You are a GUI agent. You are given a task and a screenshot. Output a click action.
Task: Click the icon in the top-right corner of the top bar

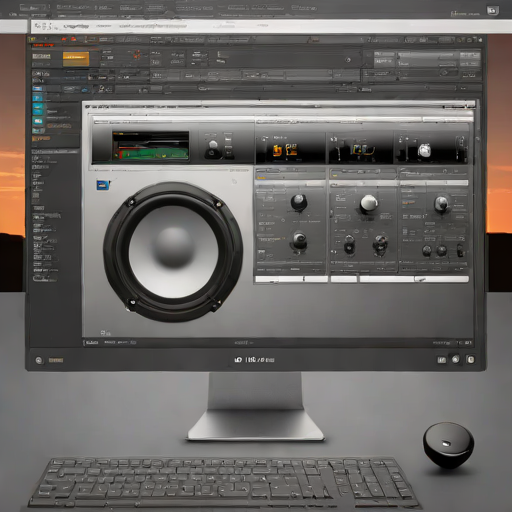coord(492,10)
